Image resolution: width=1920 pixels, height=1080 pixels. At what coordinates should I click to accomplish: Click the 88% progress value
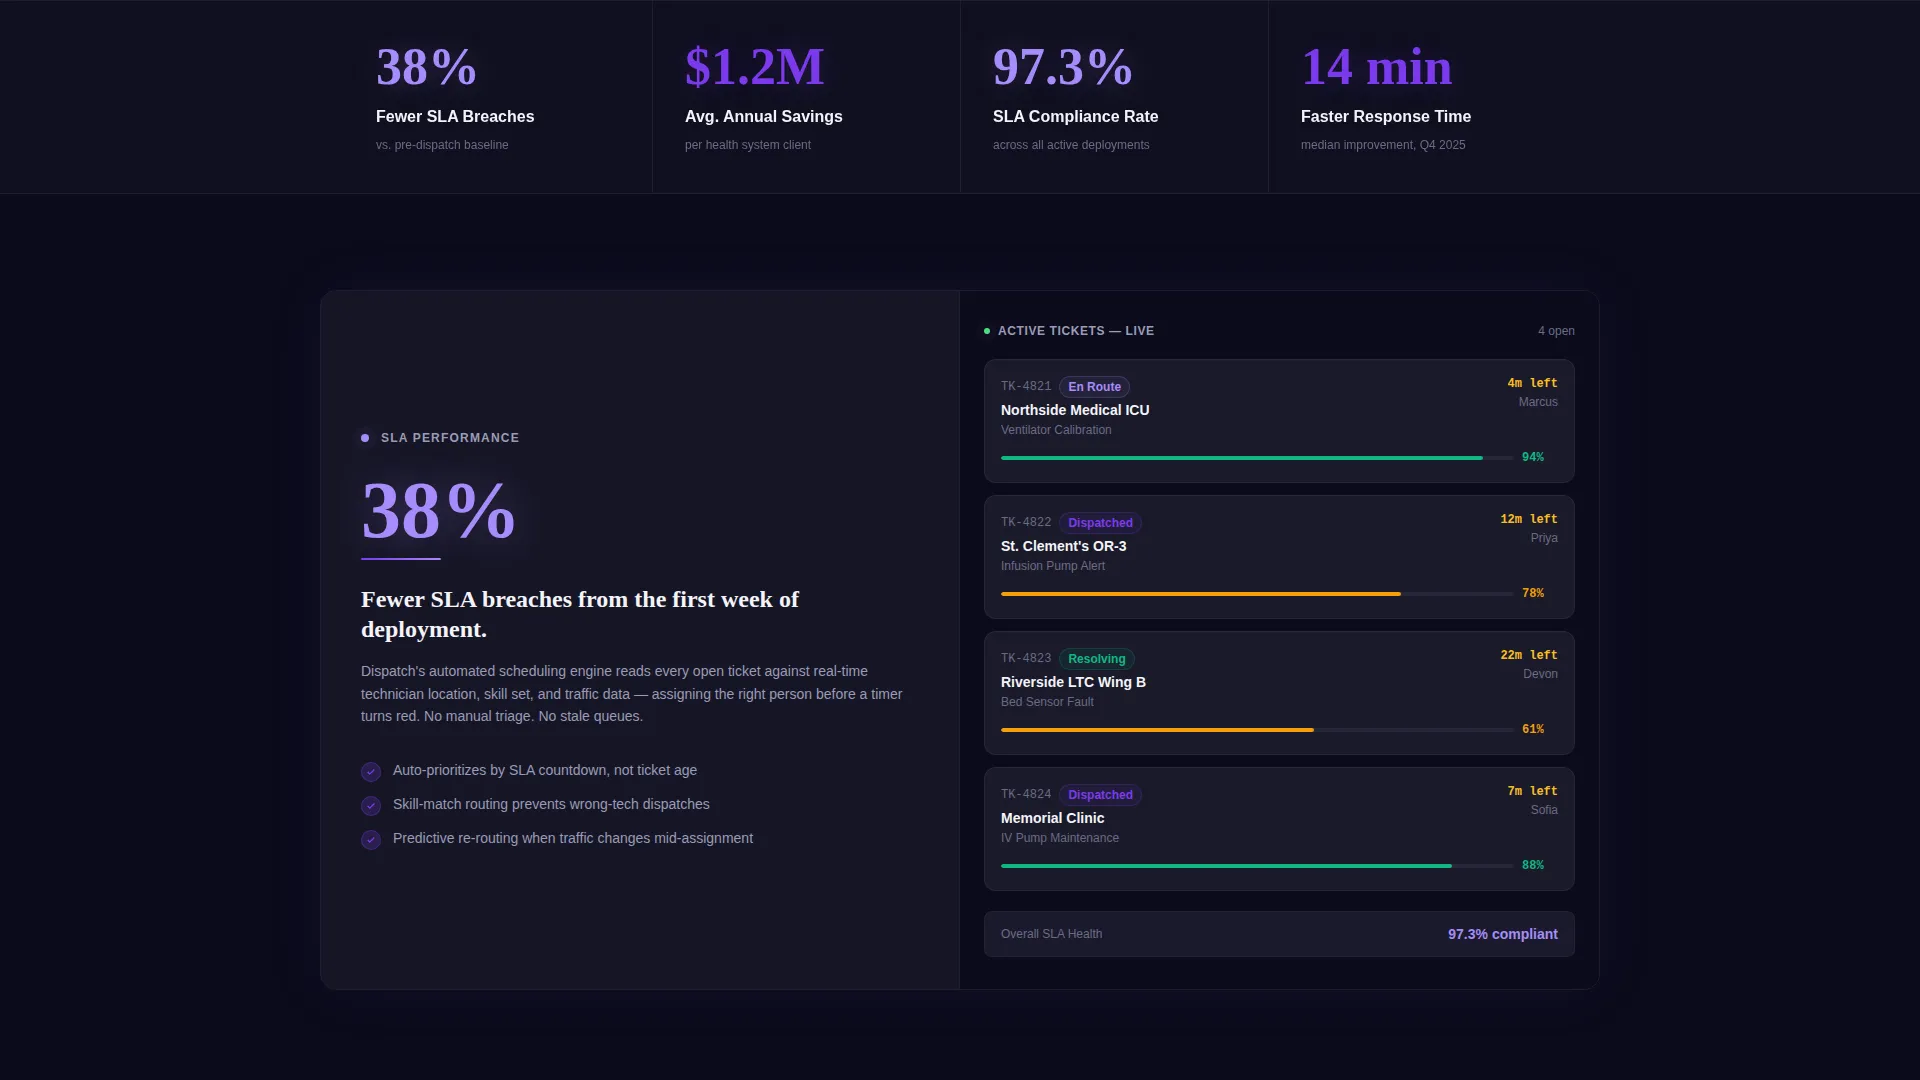coord(1533,865)
